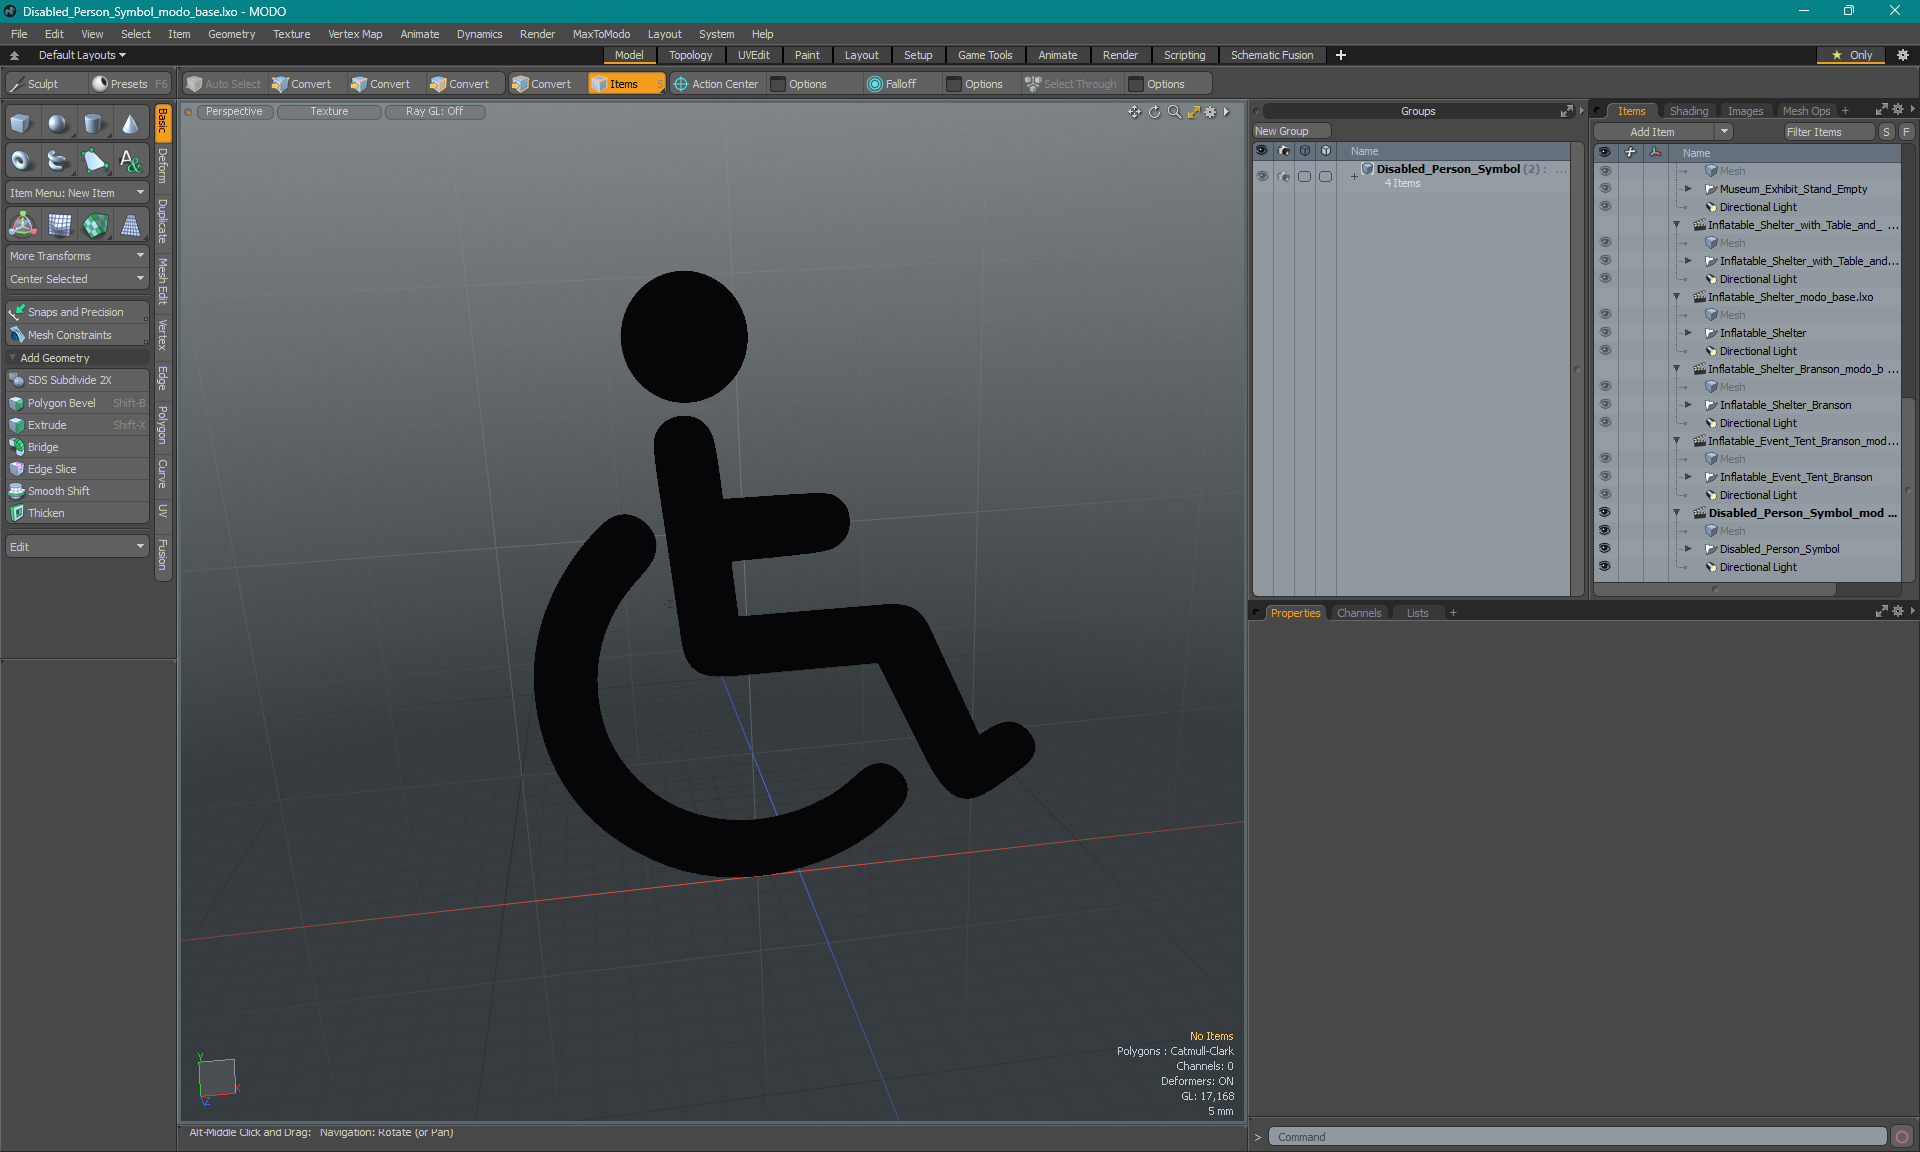Click the viewport settings gear icon
1920x1152 pixels.
point(1210,112)
